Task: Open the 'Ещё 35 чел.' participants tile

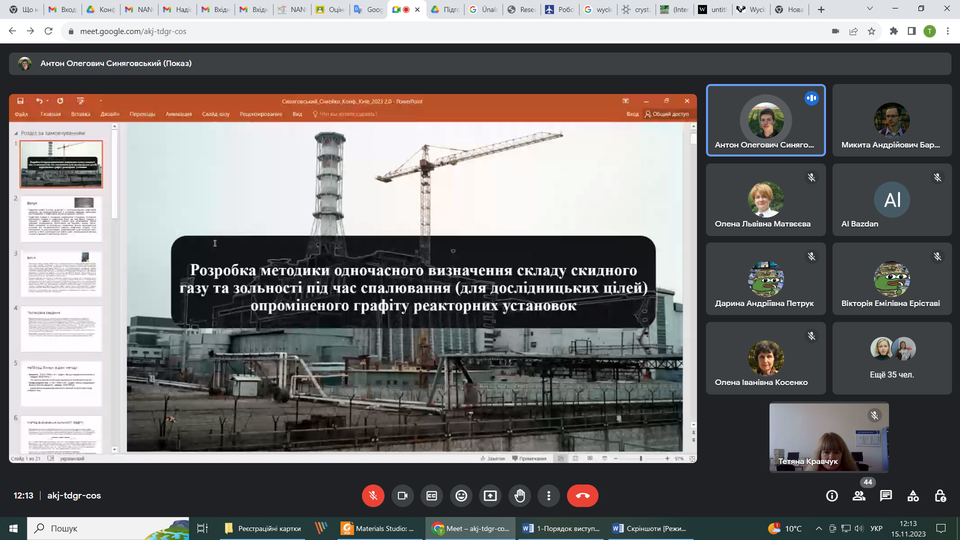Action: 890,358
